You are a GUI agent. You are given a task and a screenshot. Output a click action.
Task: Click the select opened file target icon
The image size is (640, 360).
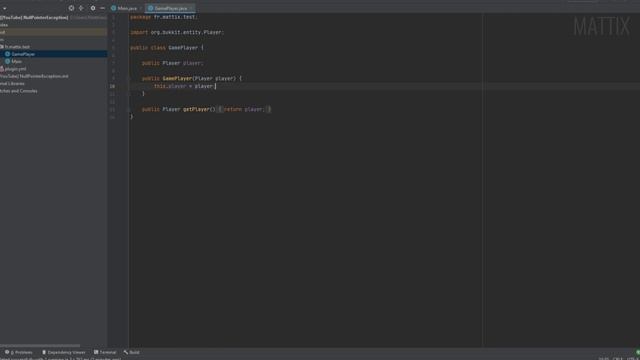[x=71, y=8]
